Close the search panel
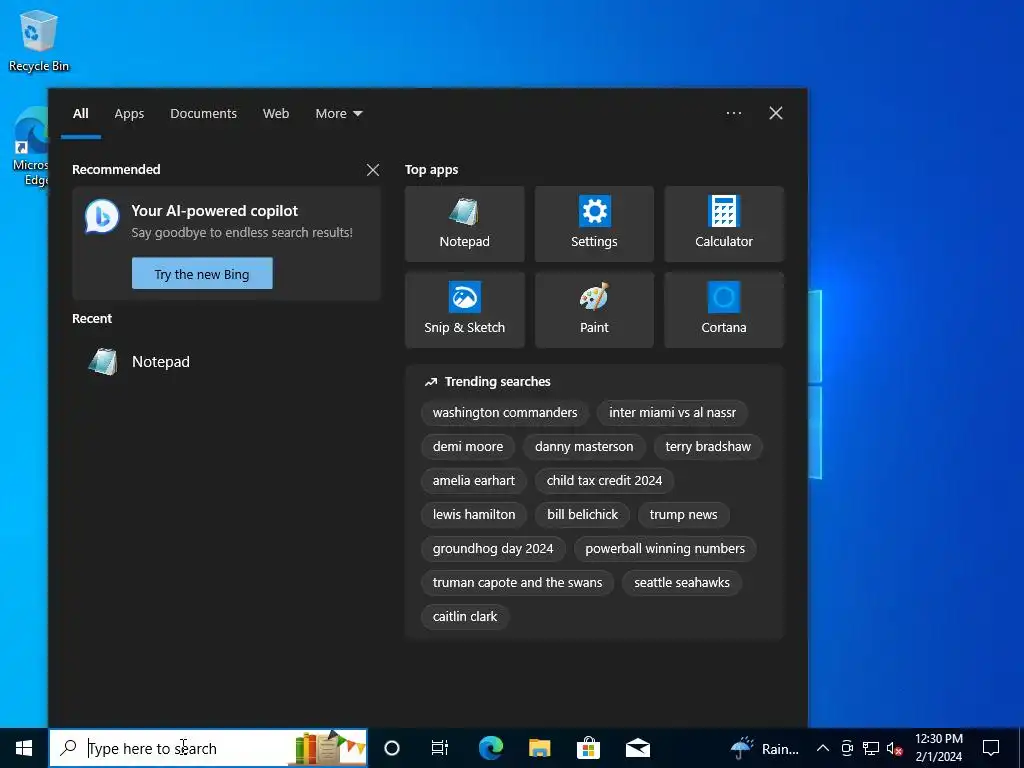Image resolution: width=1024 pixels, height=768 pixels. click(776, 113)
